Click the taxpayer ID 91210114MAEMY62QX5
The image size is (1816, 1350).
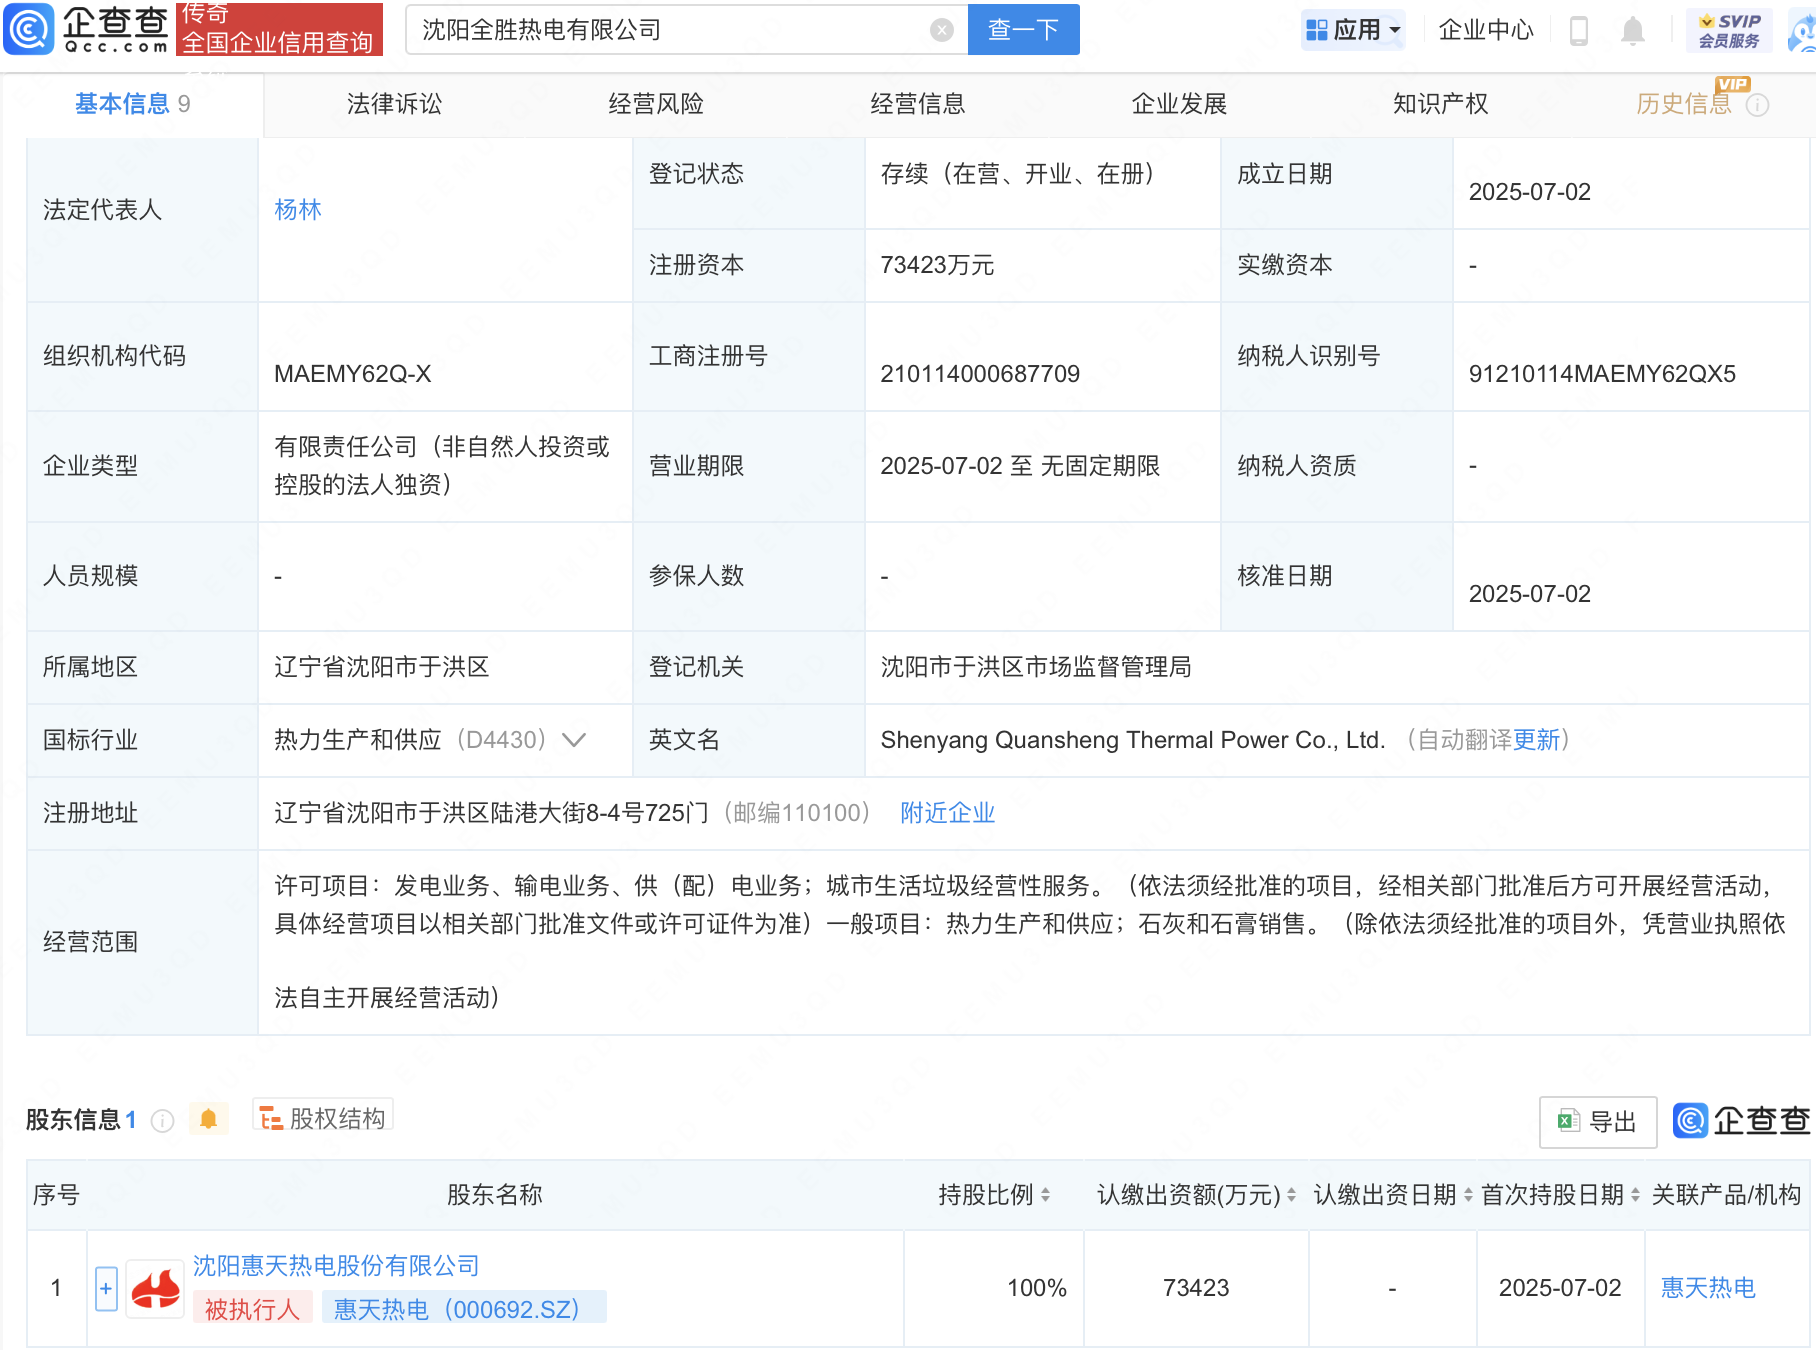(1602, 374)
